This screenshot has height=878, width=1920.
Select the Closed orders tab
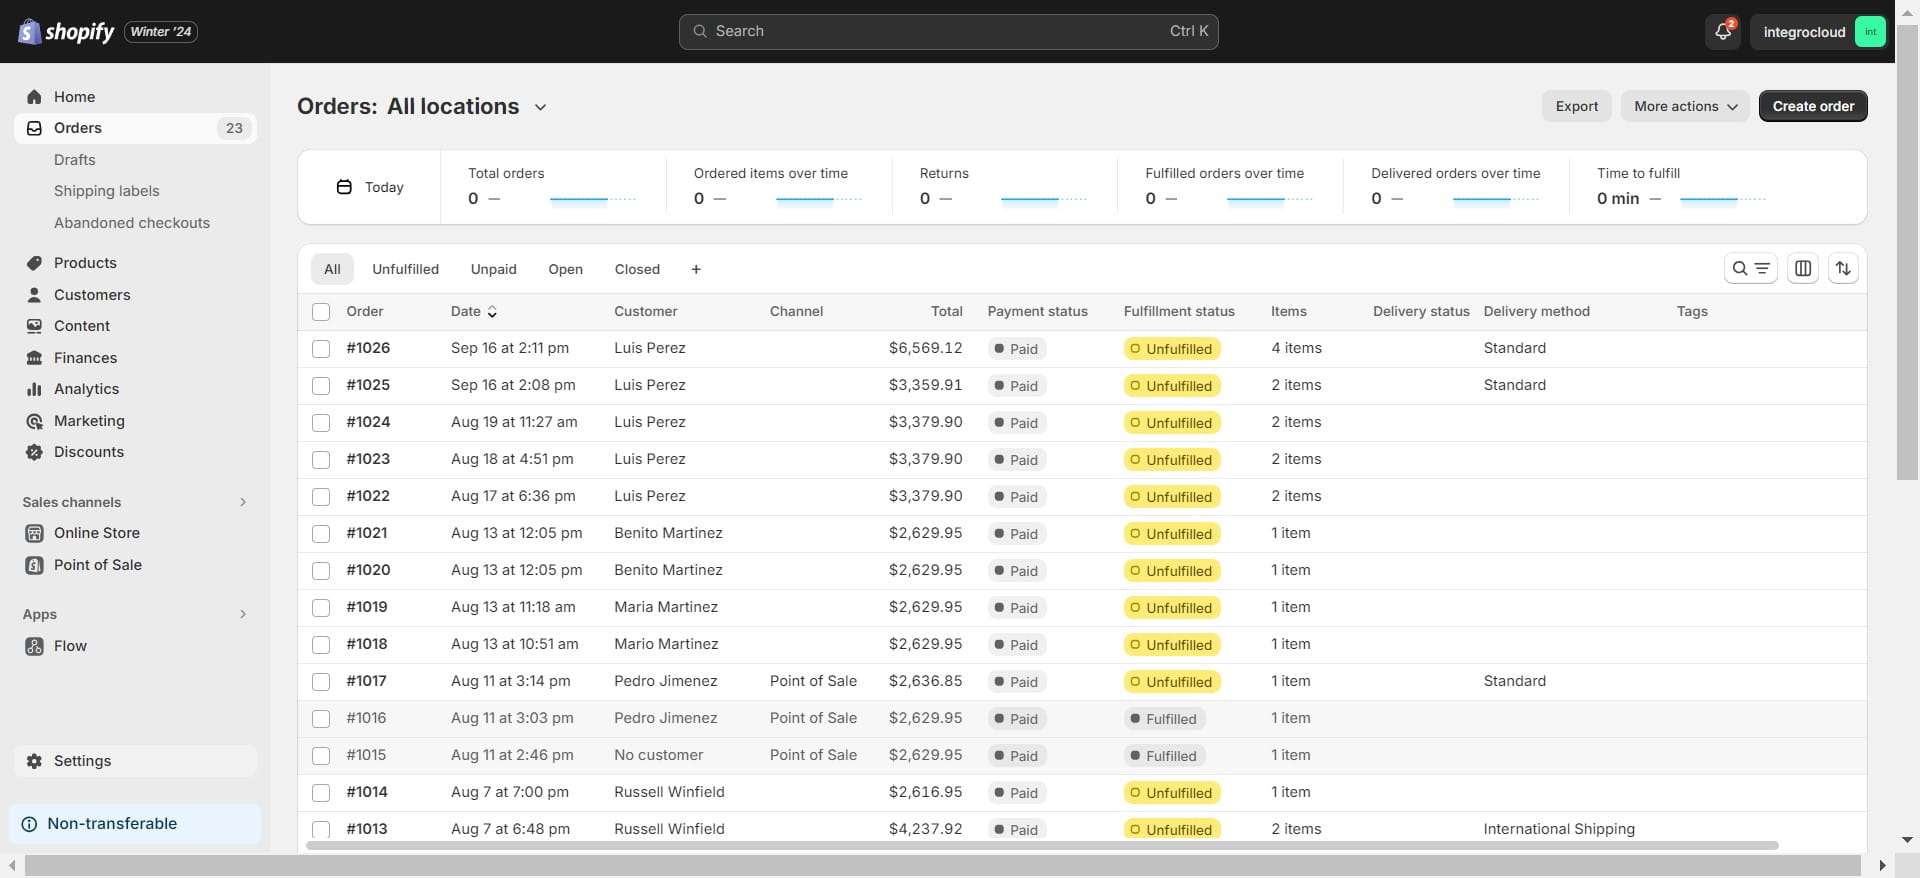[637, 270]
